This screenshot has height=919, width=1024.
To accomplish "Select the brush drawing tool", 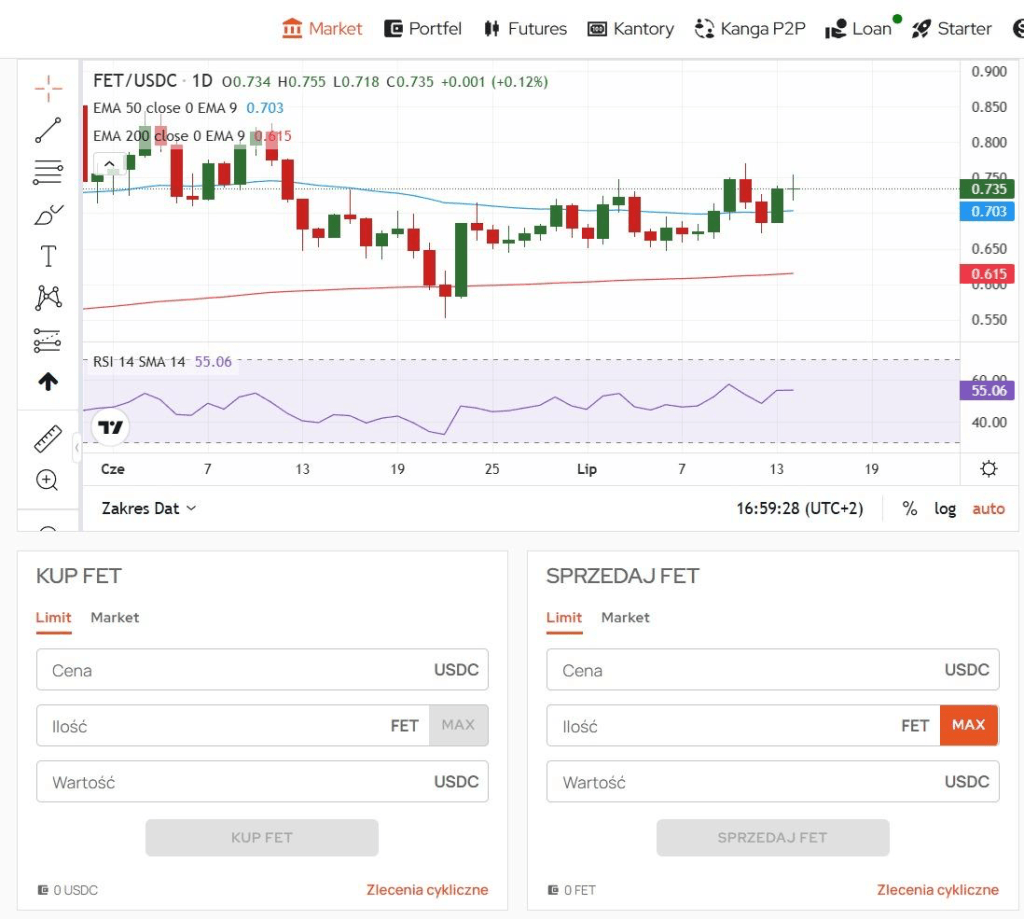I will click(48, 214).
